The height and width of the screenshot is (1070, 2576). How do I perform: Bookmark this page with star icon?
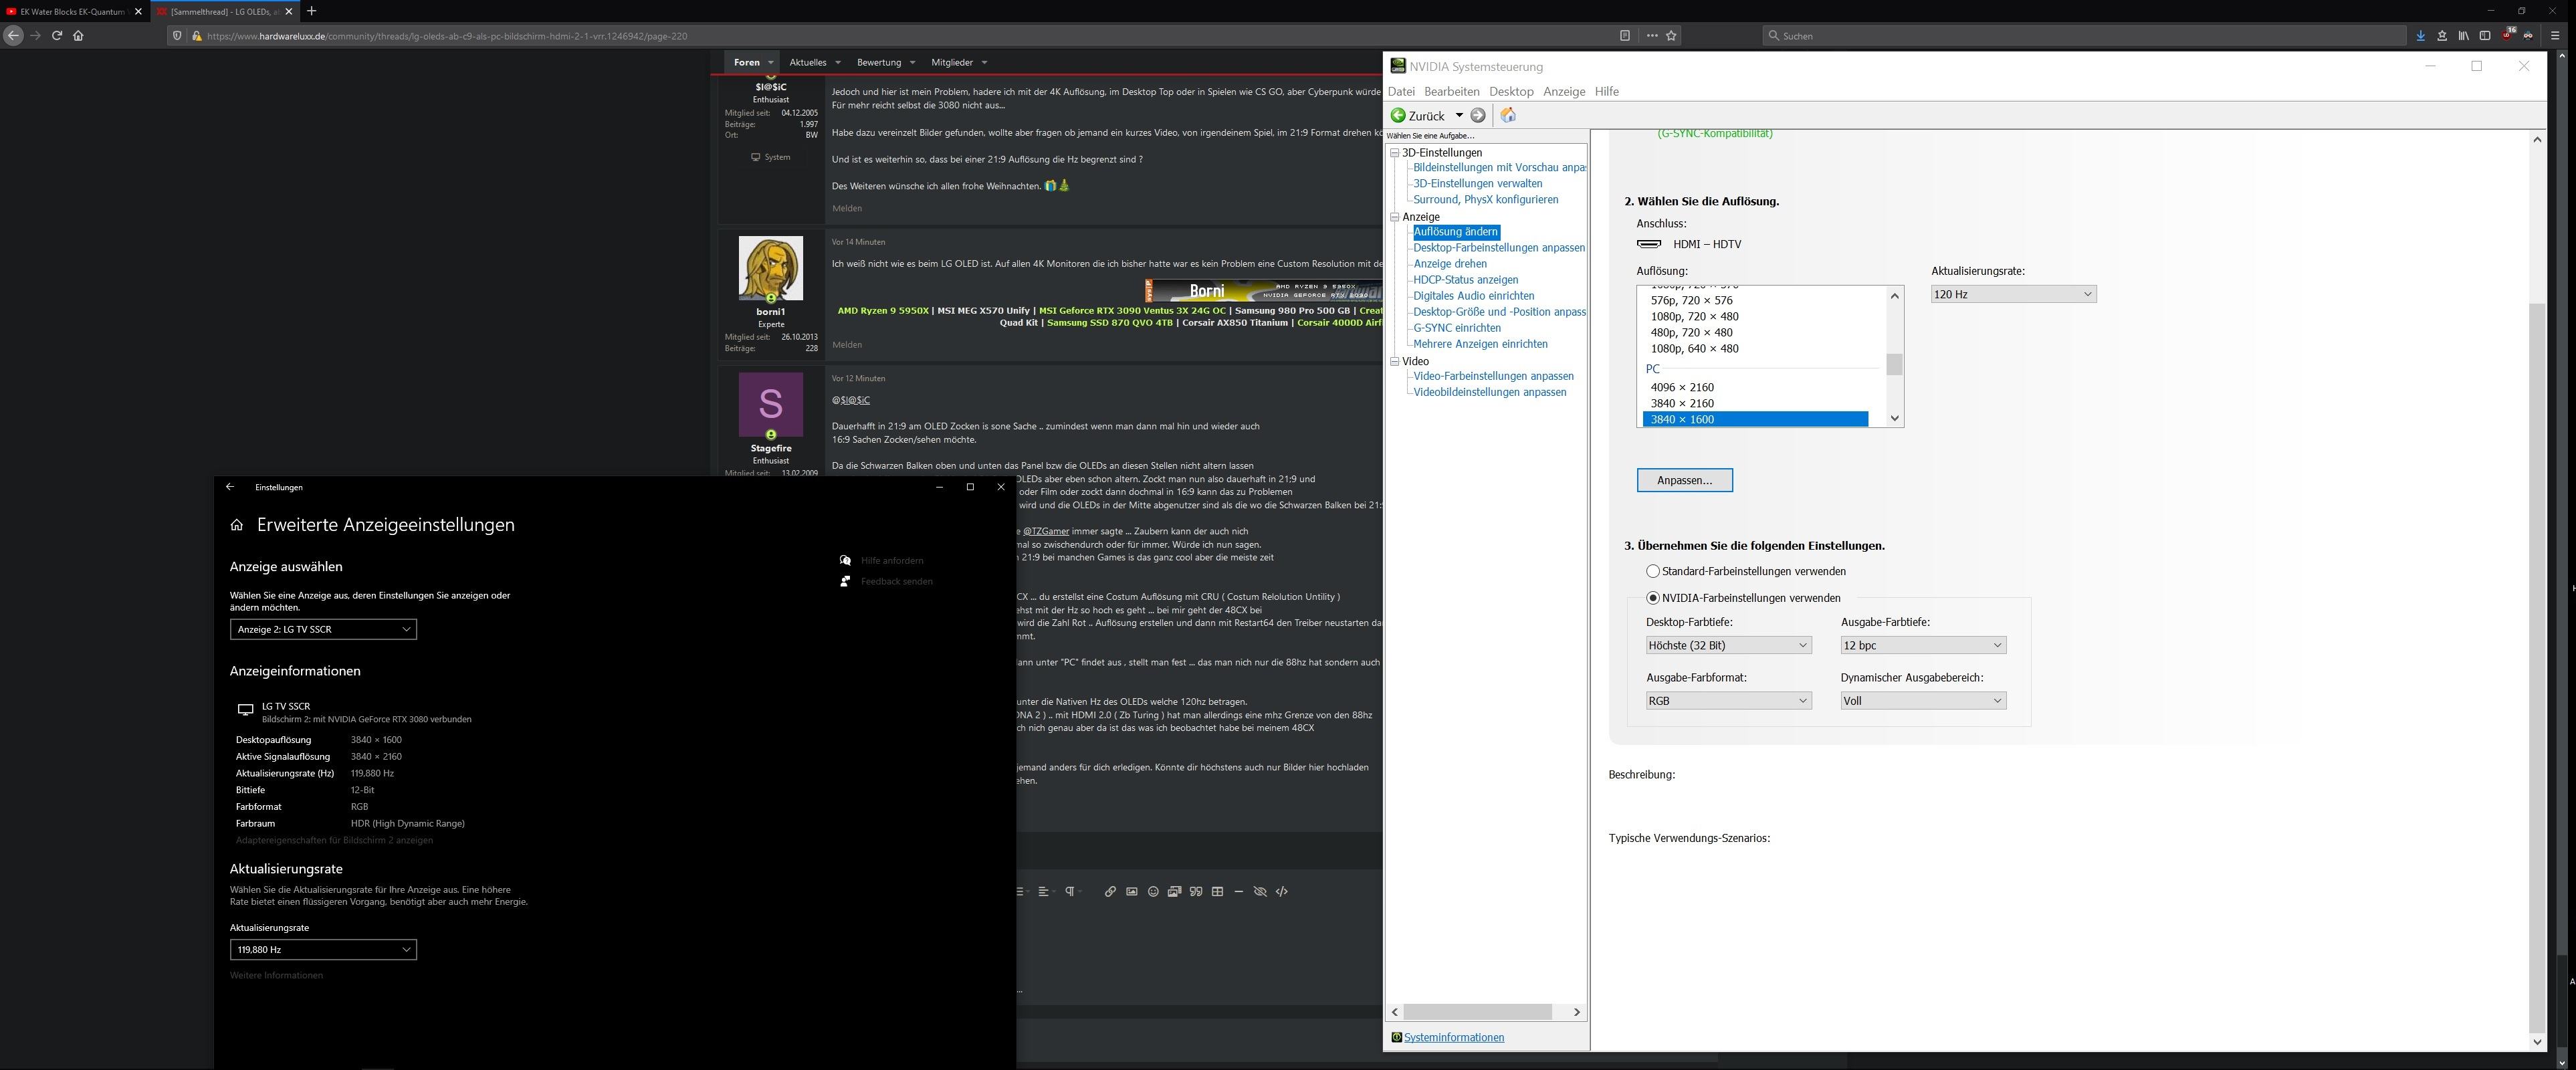(1671, 35)
